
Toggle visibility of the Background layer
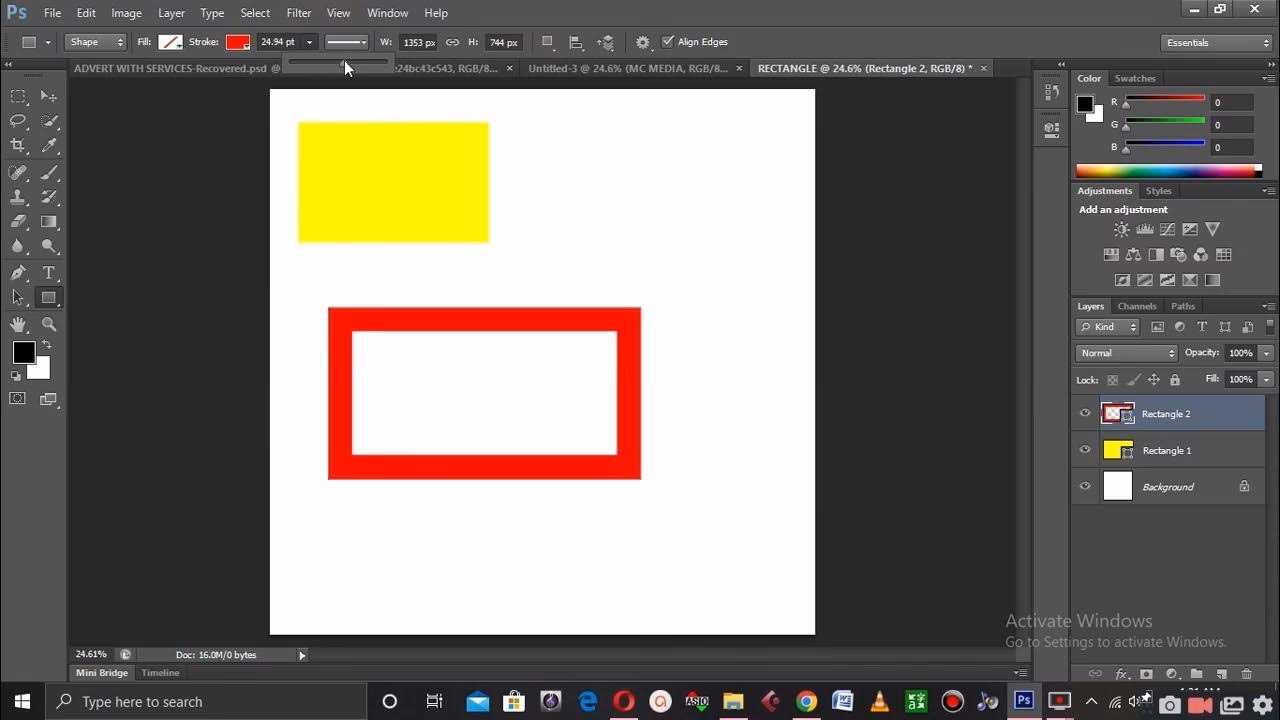pyautogui.click(x=1085, y=486)
